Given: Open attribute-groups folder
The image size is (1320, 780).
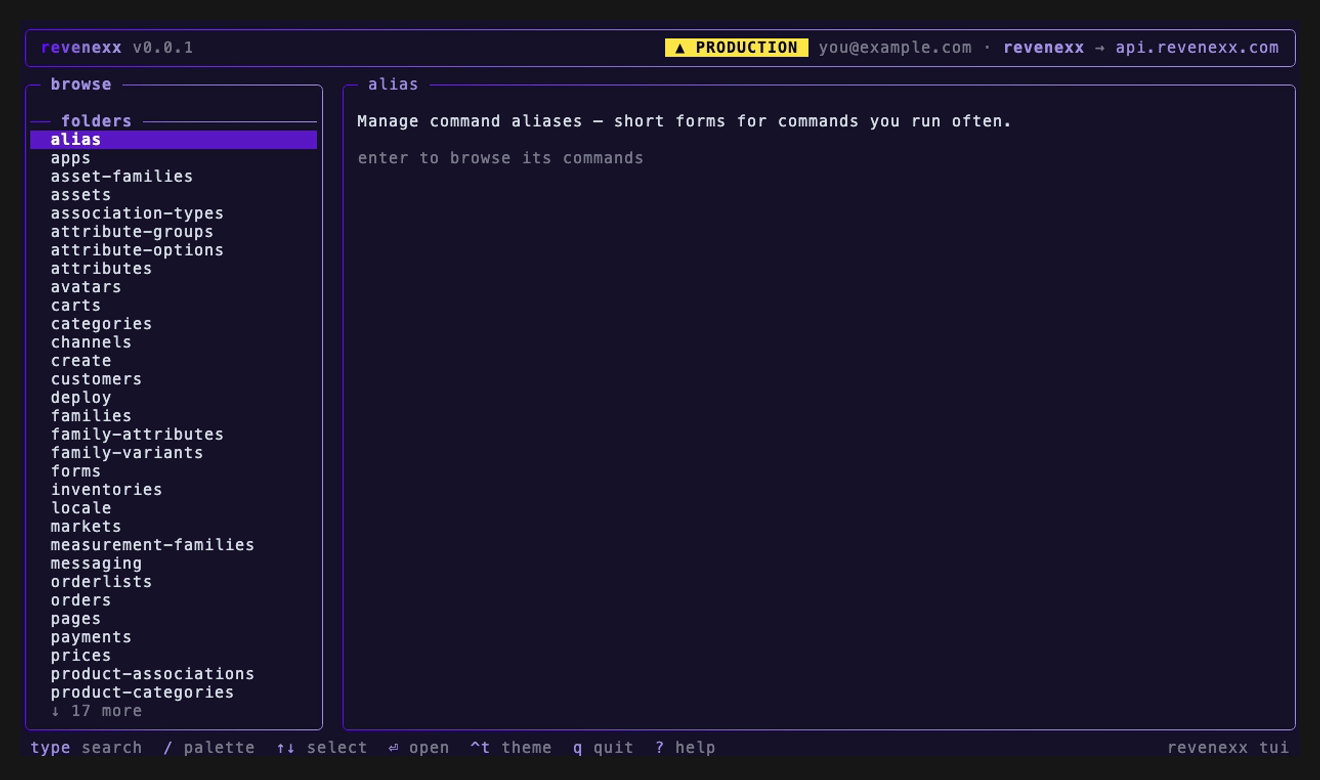Looking at the screenshot, I should coord(173,232).
